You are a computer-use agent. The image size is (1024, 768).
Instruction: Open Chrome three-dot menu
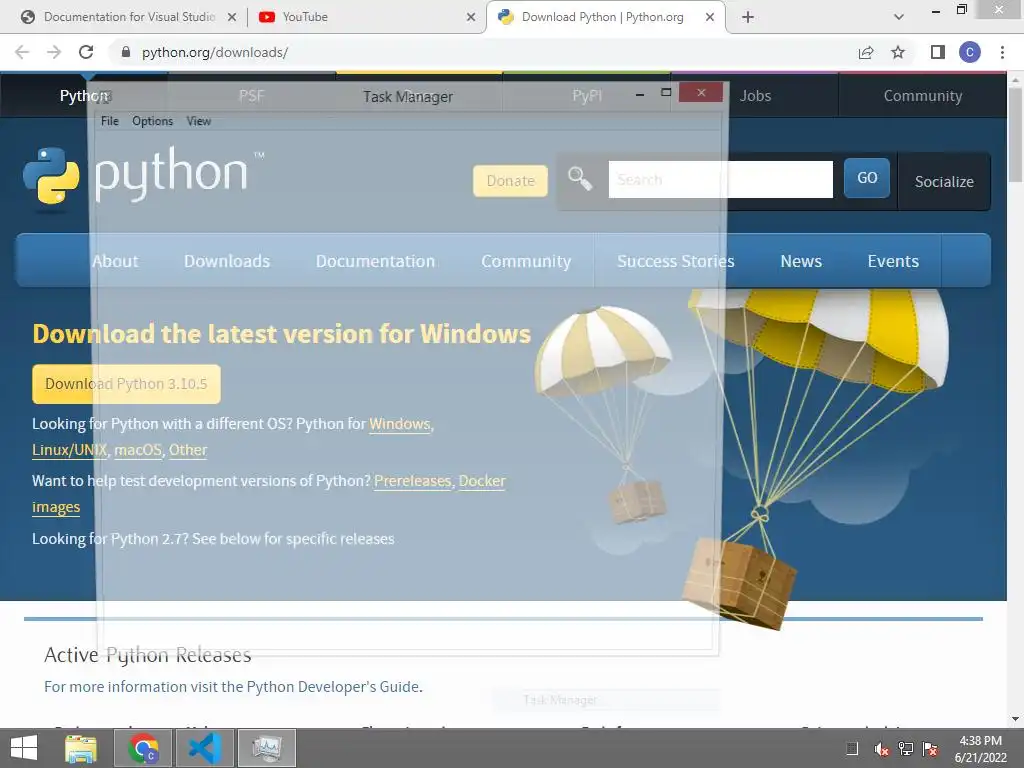point(1002,52)
